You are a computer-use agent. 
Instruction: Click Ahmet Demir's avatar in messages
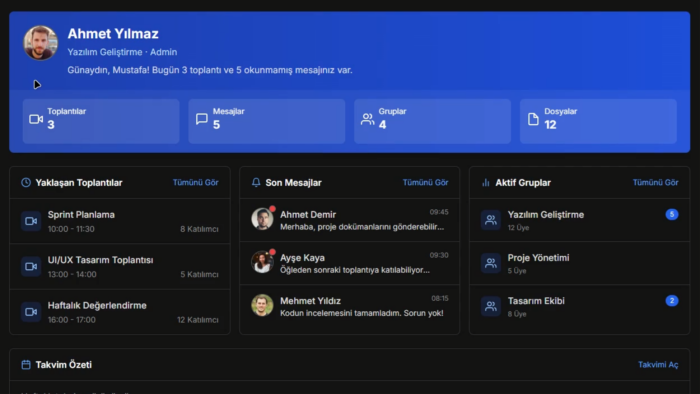coord(262,219)
